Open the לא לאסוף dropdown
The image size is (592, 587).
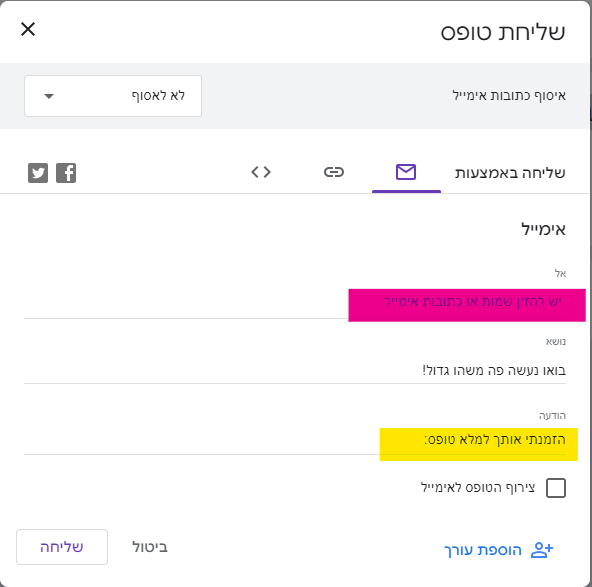click(113, 96)
